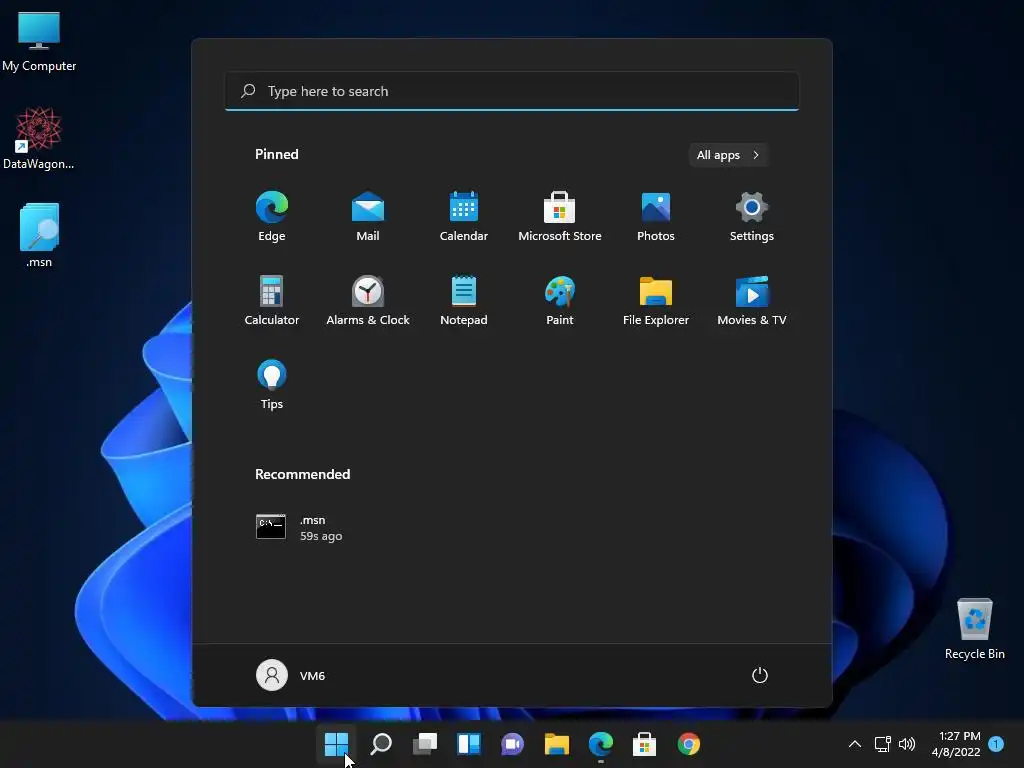Open Microsoft Edge on the taskbar
The height and width of the screenshot is (768, 1024).
pos(601,744)
